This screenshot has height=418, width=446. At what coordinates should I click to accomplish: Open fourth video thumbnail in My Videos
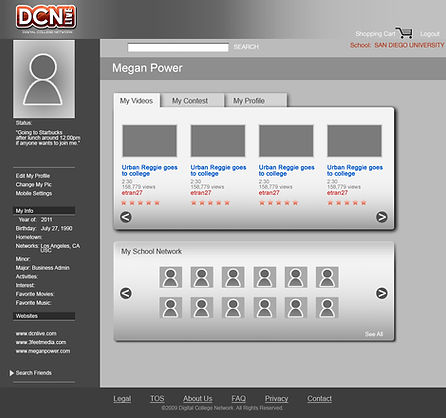(354, 141)
